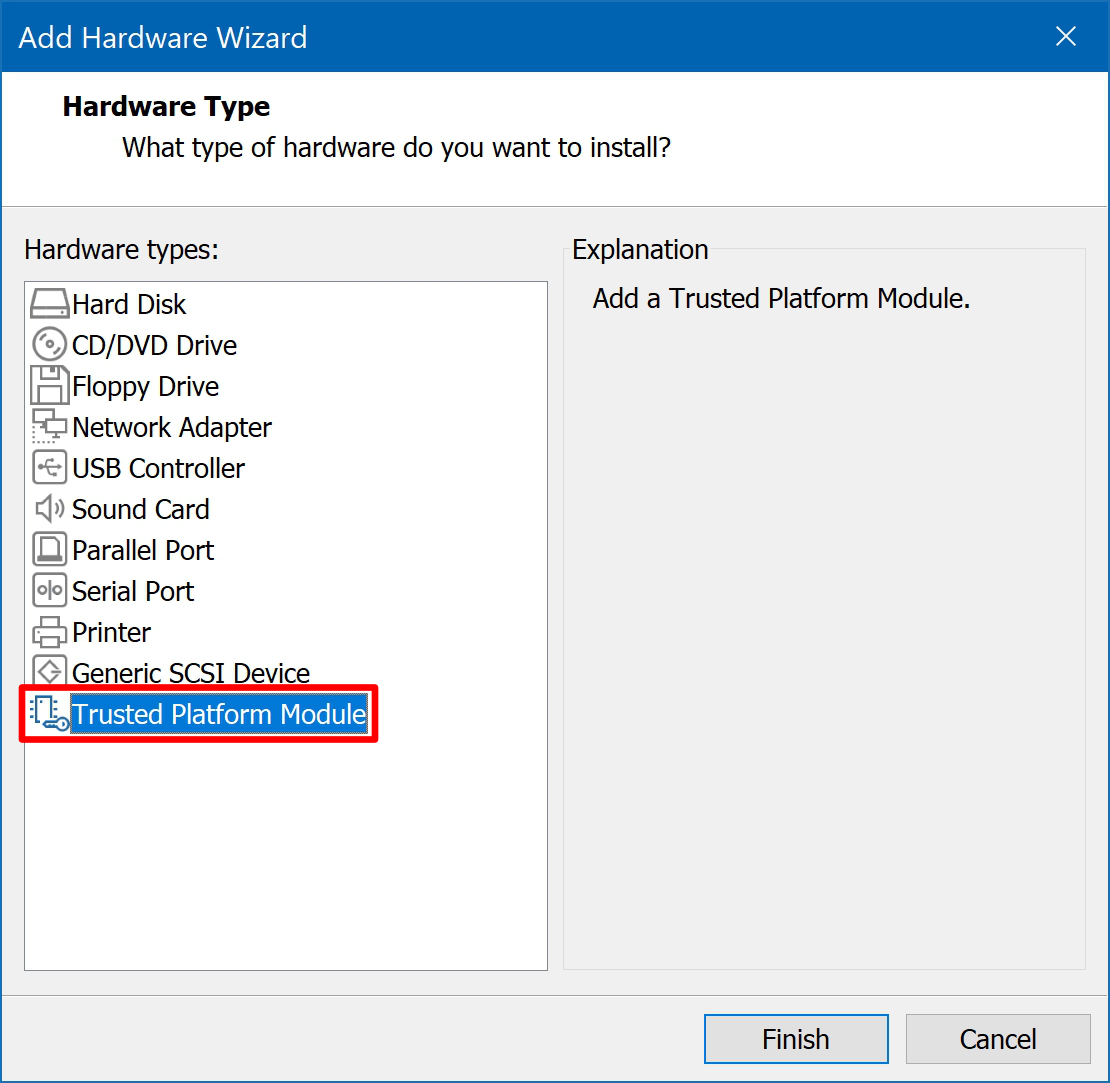Click the Trusted Platform Module chip icon
This screenshot has width=1110, height=1083.
tap(50, 714)
